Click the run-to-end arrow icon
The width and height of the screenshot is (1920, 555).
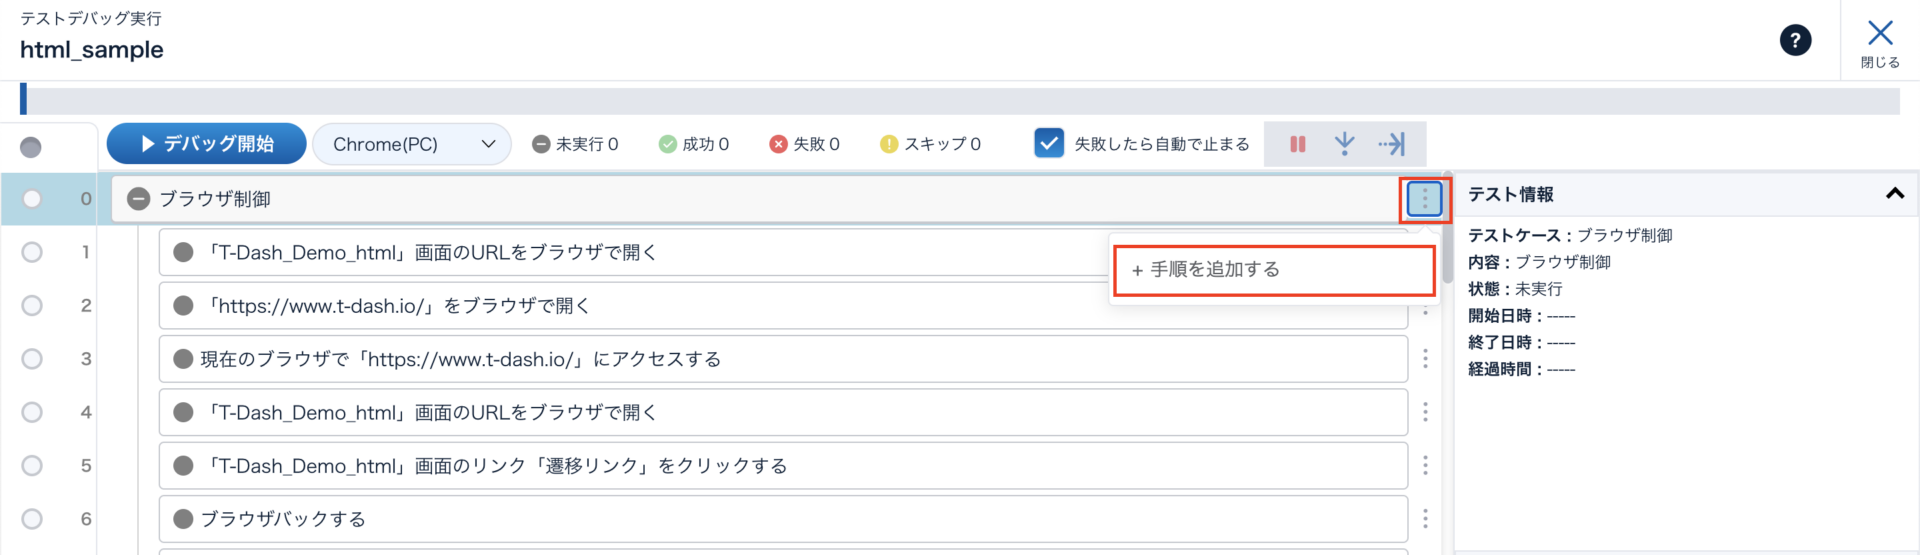click(1391, 144)
